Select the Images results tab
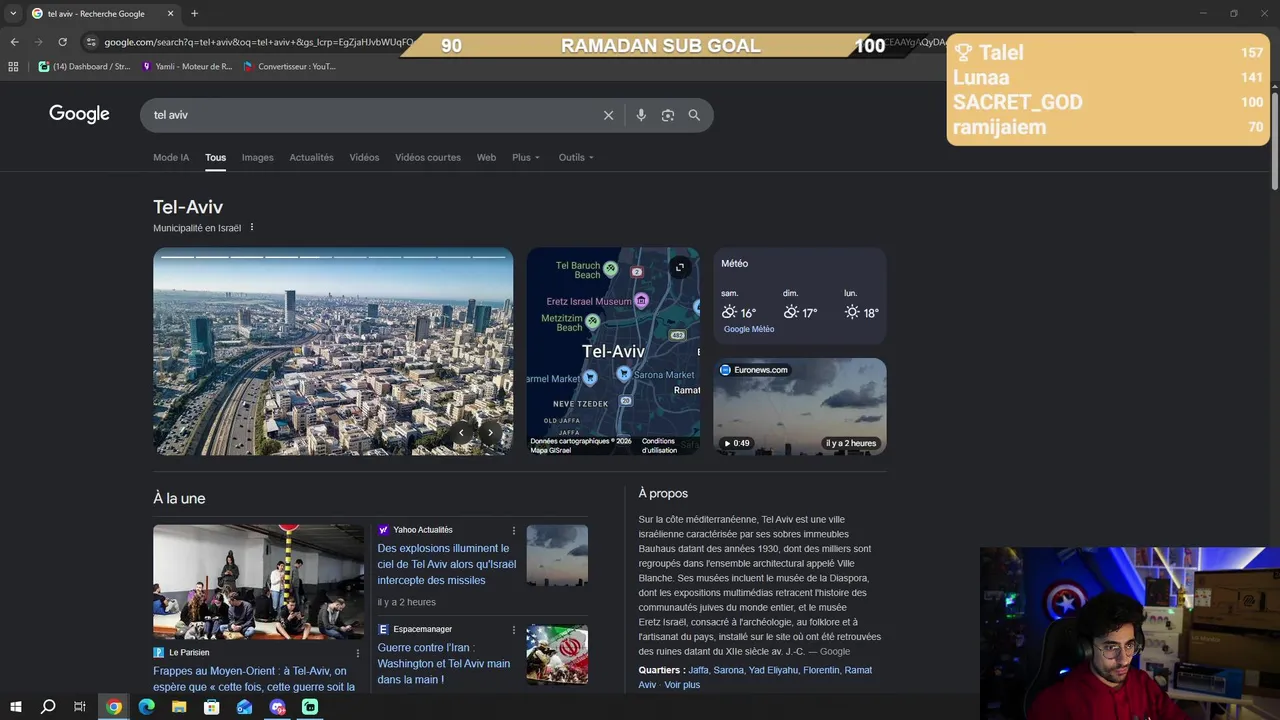 [x=257, y=157]
